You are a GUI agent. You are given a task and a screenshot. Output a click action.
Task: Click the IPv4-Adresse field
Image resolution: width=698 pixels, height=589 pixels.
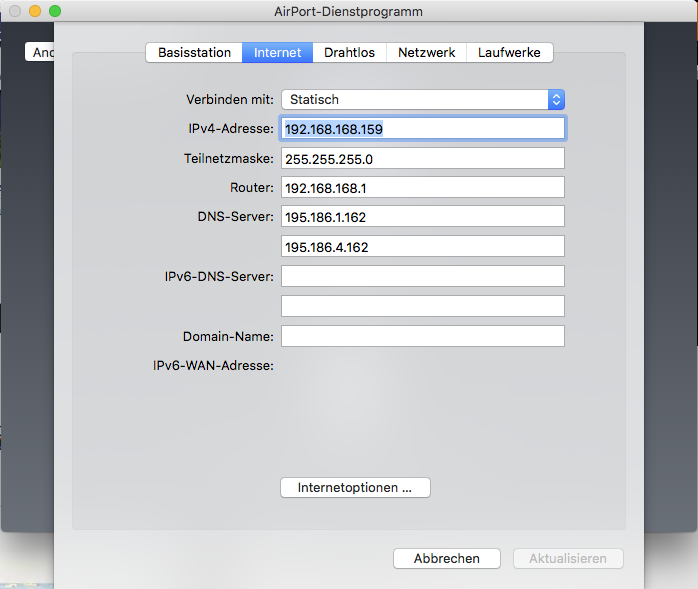423,129
